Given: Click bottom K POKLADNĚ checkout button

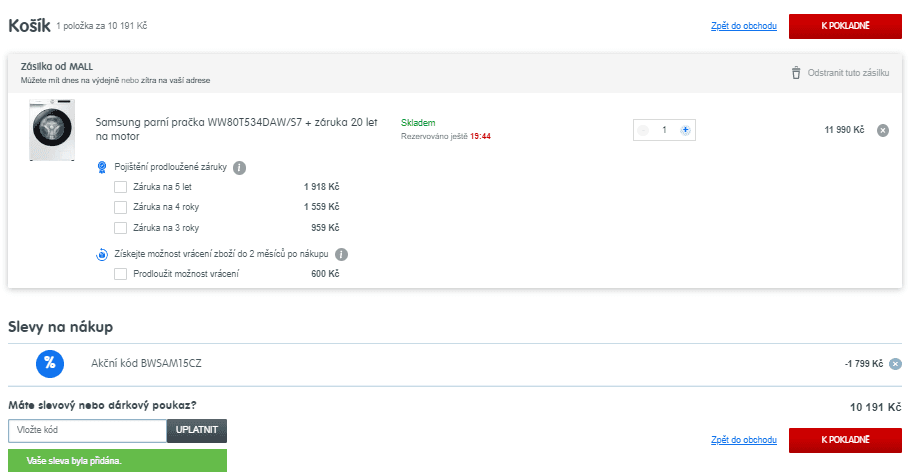Looking at the screenshot, I should (845, 440).
